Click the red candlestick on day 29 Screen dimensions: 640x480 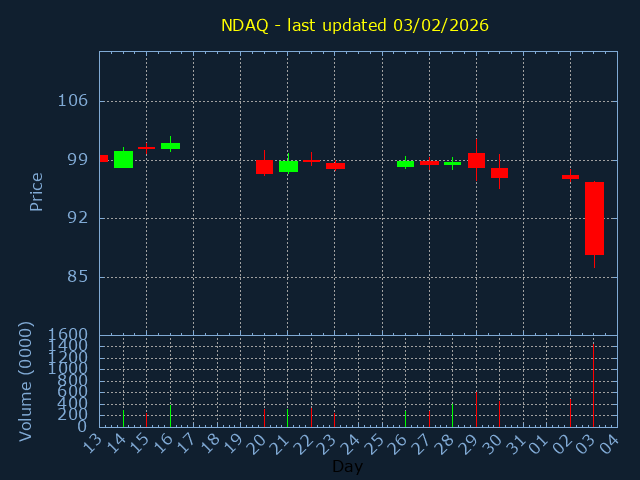pyautogui.click(x=476, y=160)
